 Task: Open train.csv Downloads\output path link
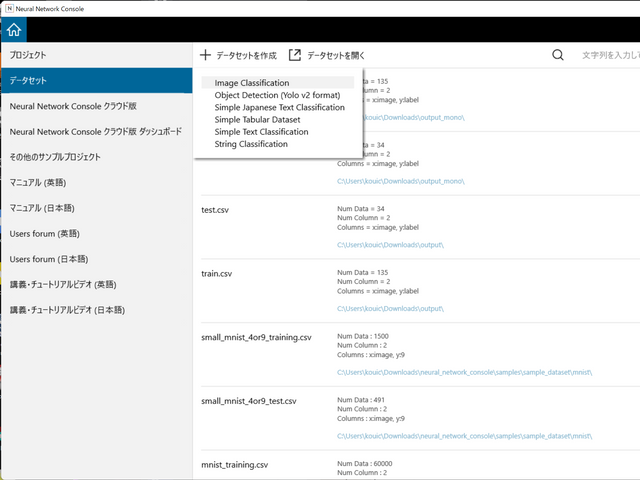pos(390,309)
